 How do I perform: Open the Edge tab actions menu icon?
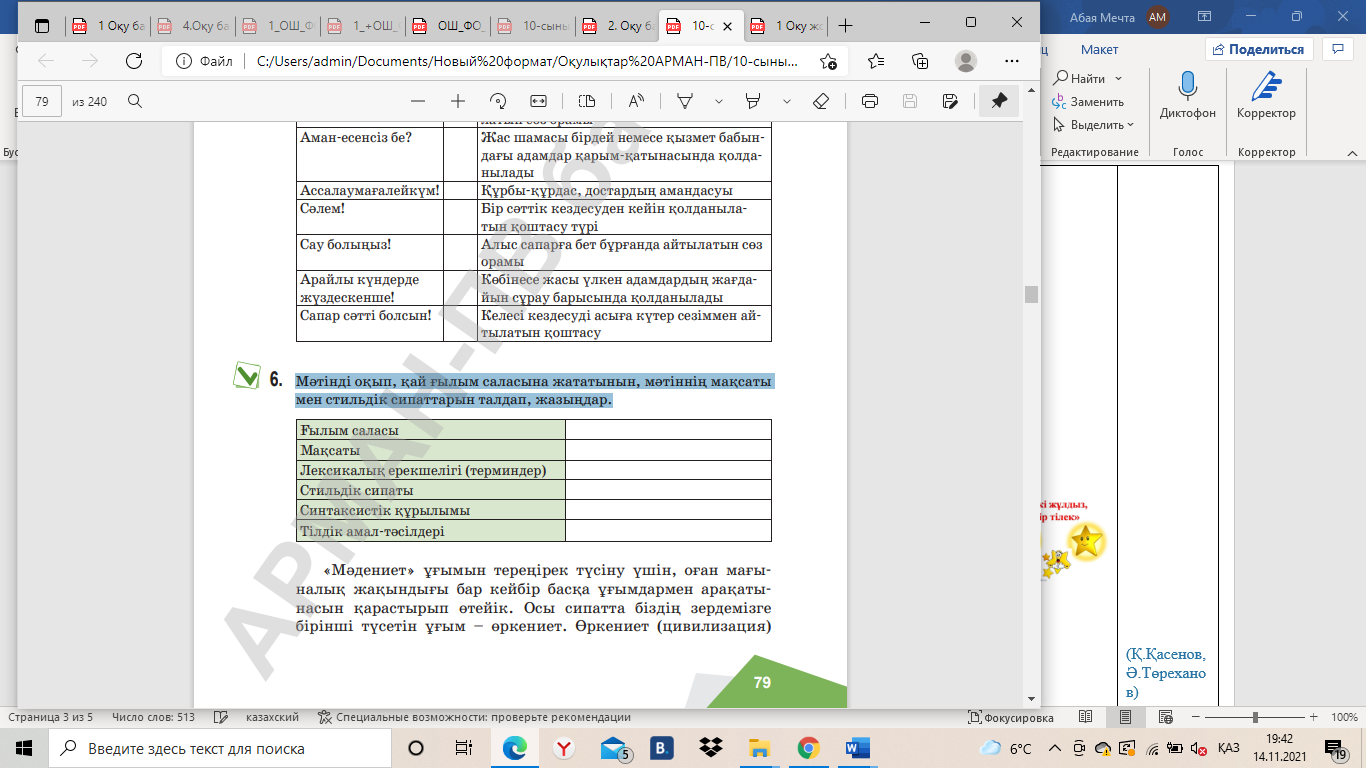[x=42, y=24]
